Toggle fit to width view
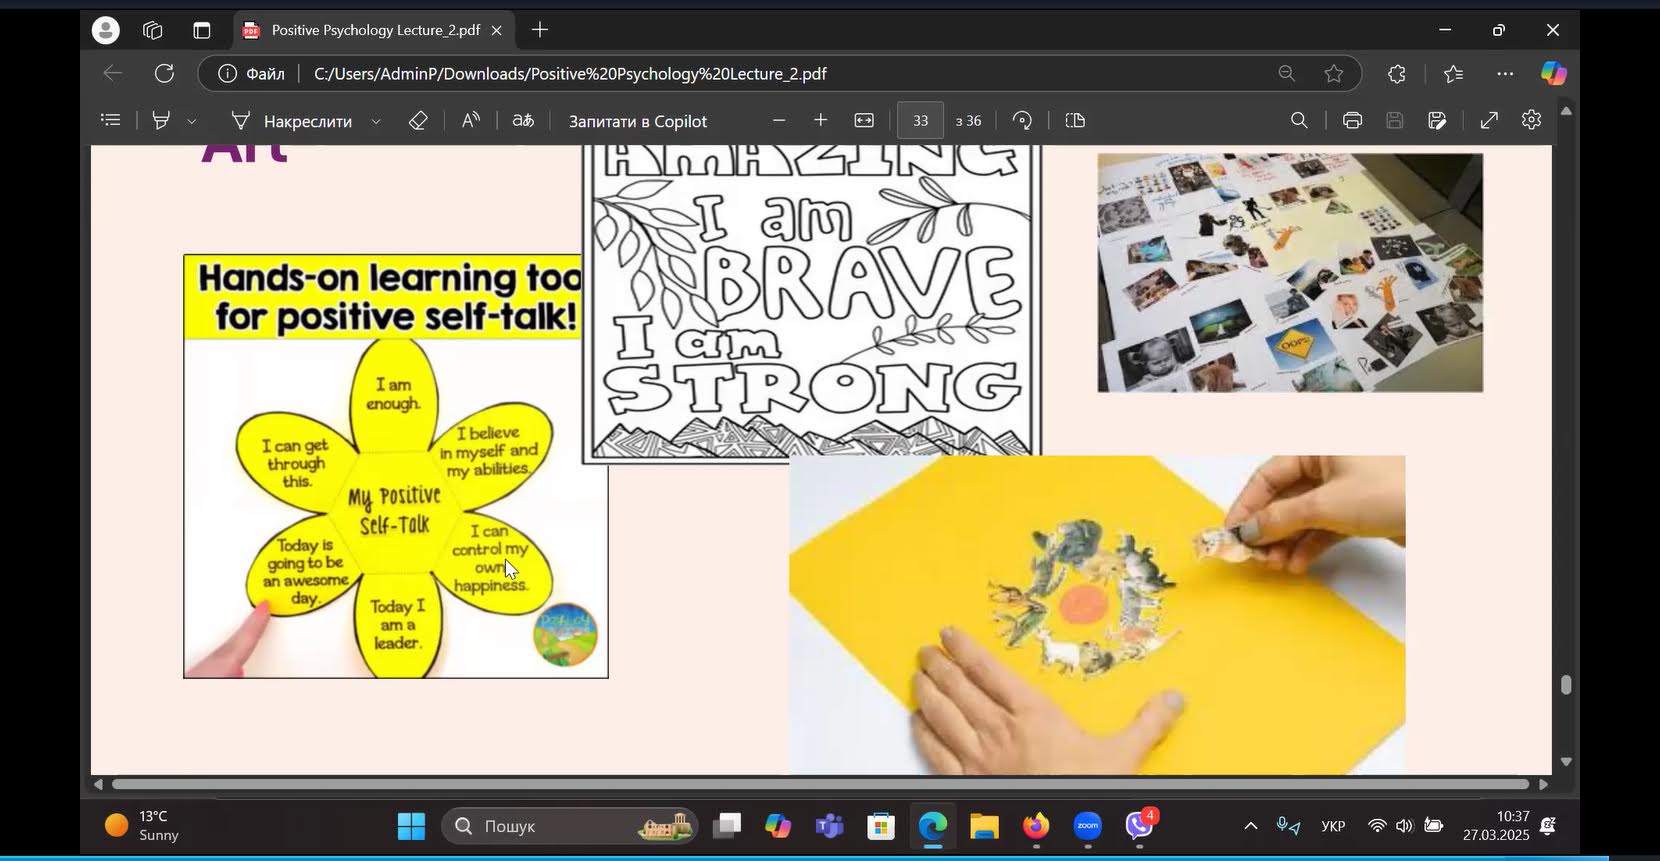 tap(864, 120)
